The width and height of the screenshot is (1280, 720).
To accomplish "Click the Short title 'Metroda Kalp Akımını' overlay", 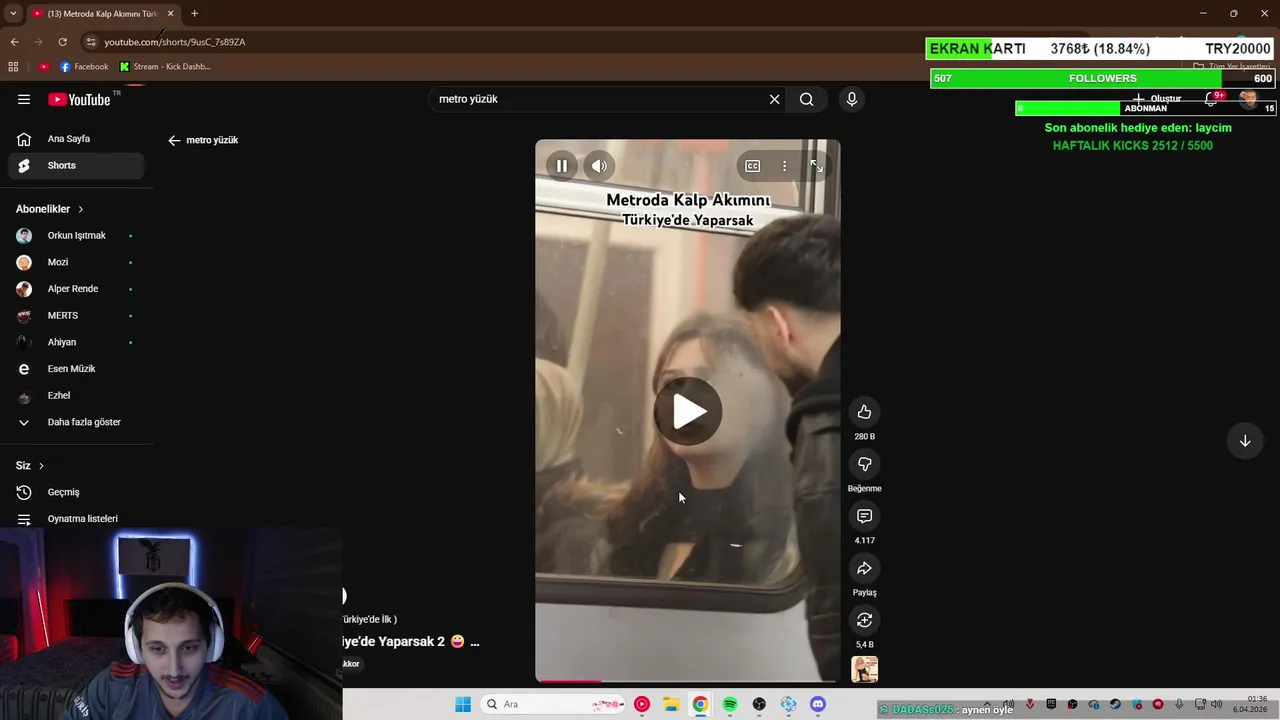I will [x=688, y=209].
